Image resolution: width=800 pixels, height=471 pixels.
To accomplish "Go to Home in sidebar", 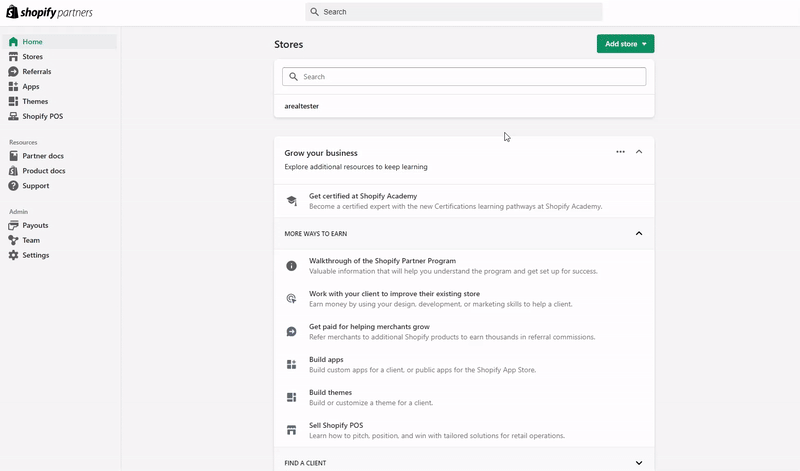I will pyautogui.click(x=60, y=42).
